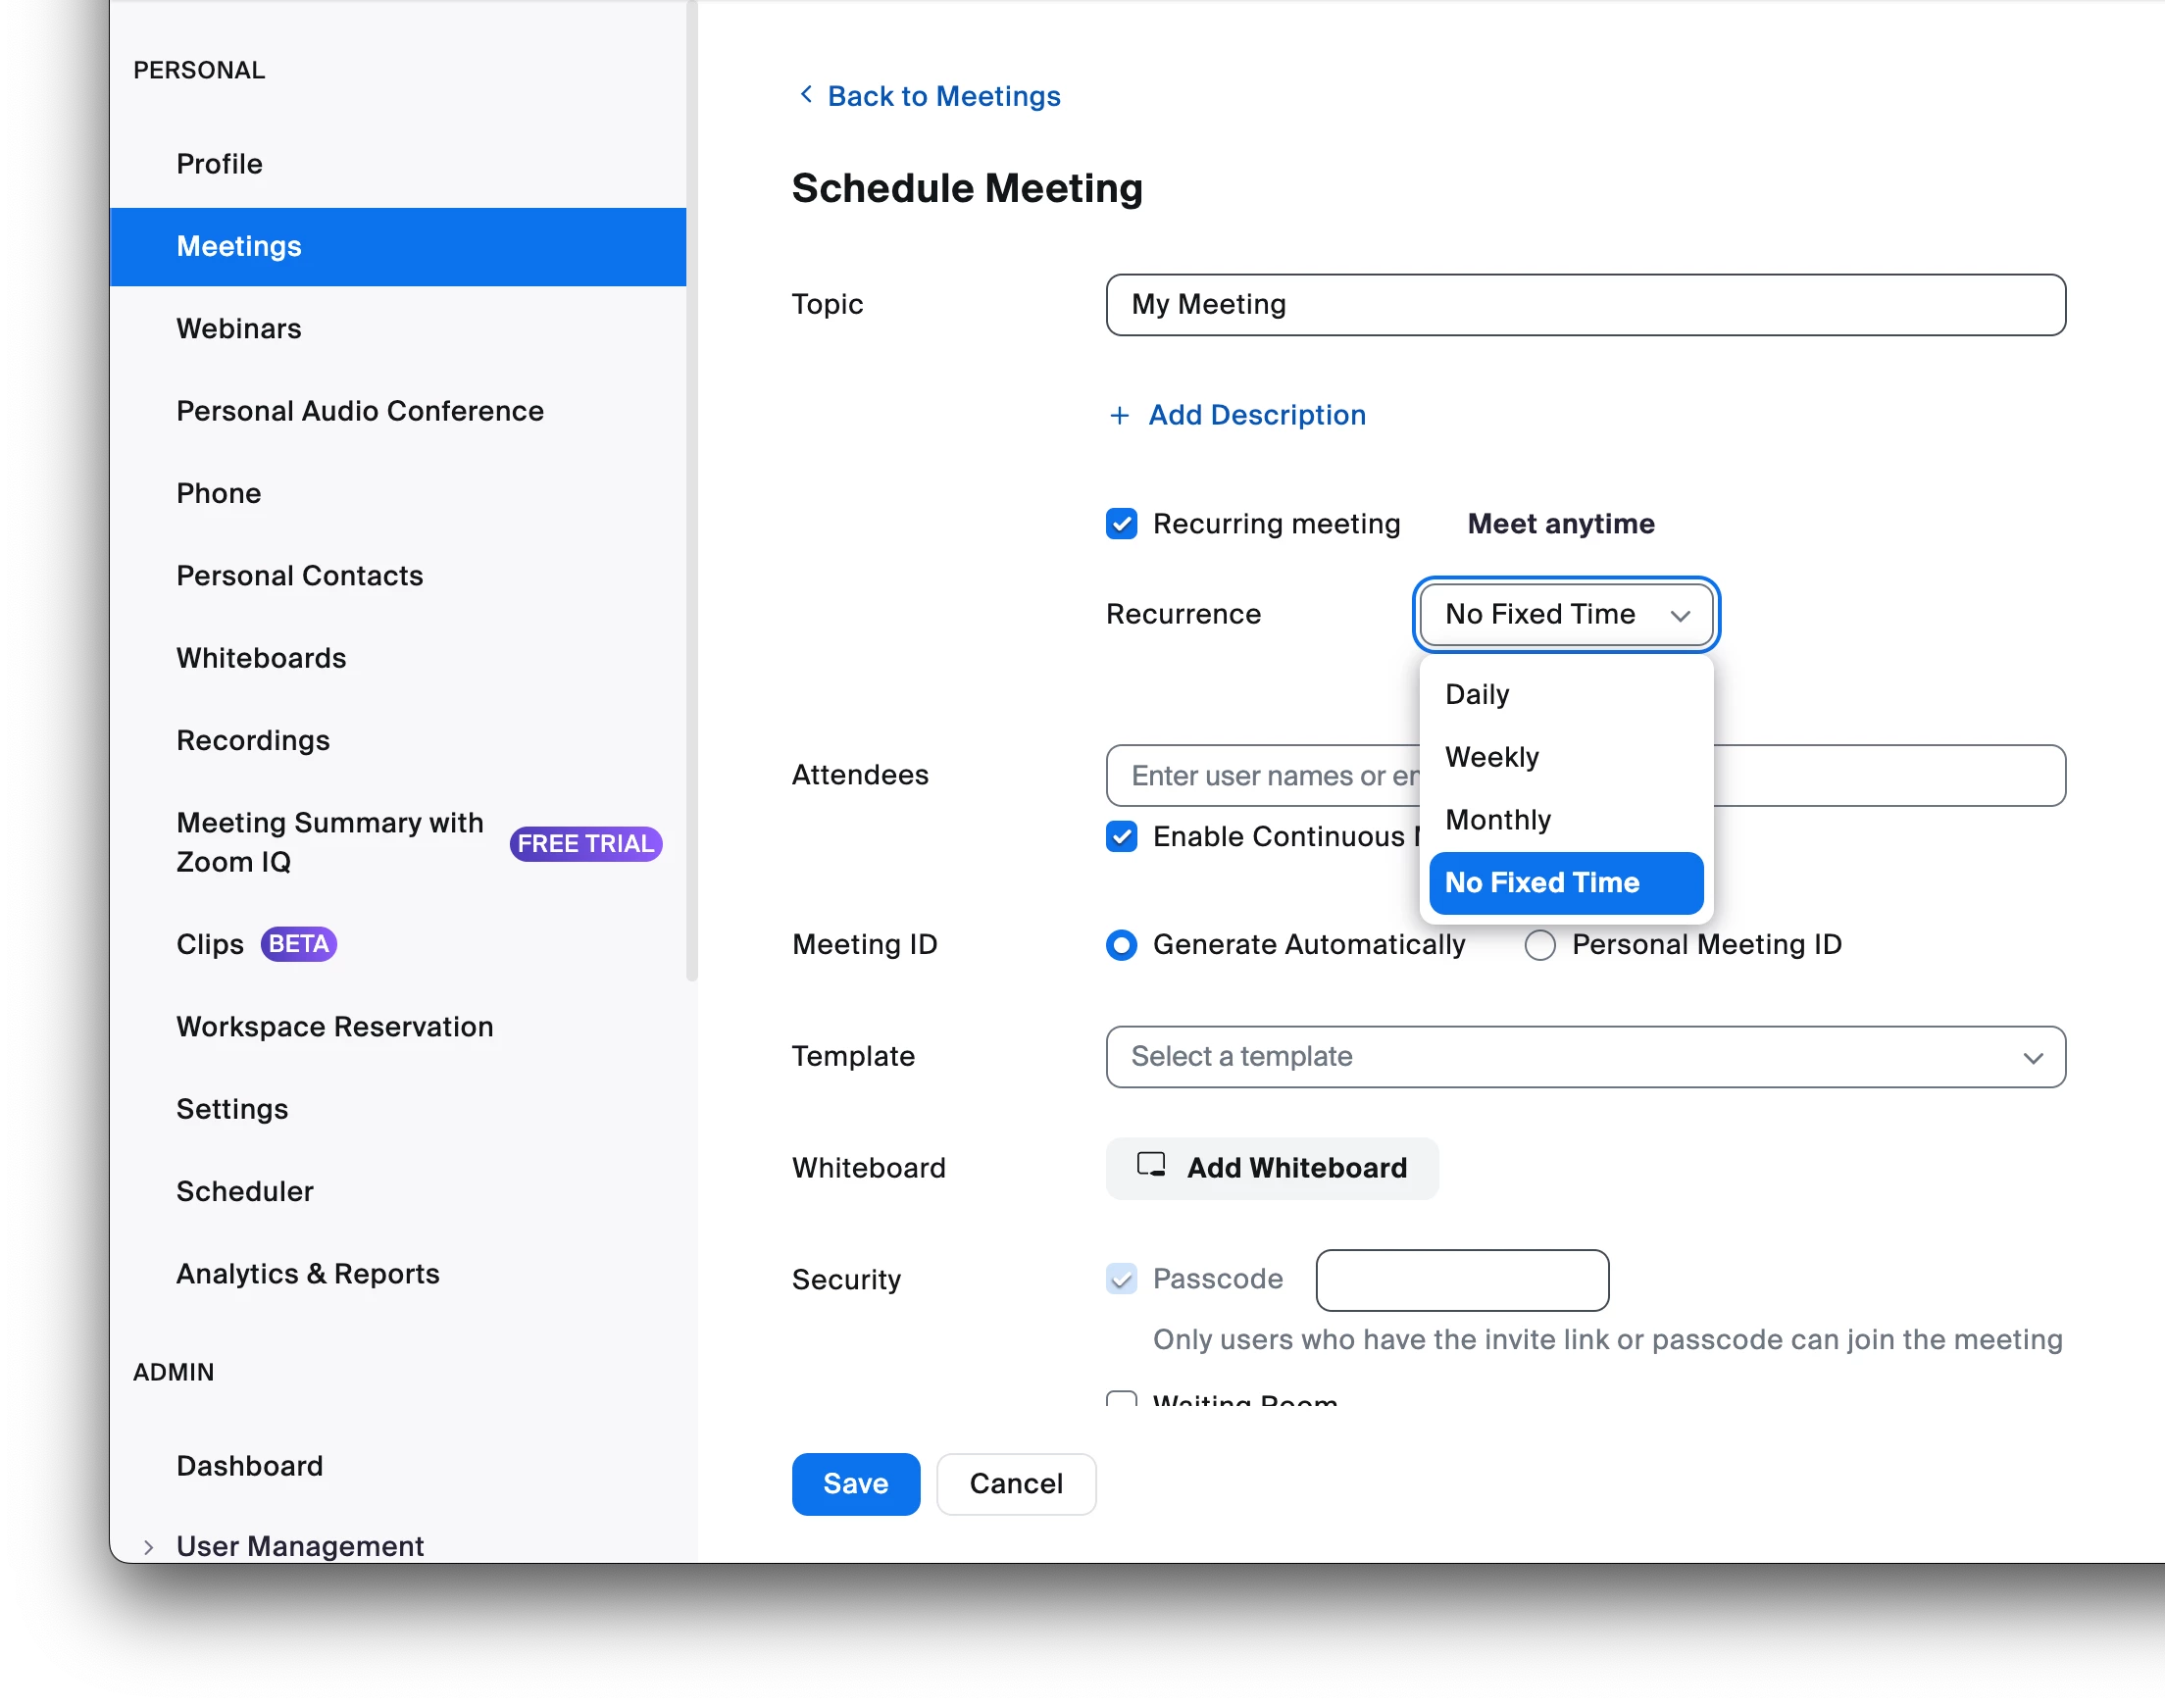Expand the User Management section
This screenshot has height=1708, width=2165.
[149, 1546]
